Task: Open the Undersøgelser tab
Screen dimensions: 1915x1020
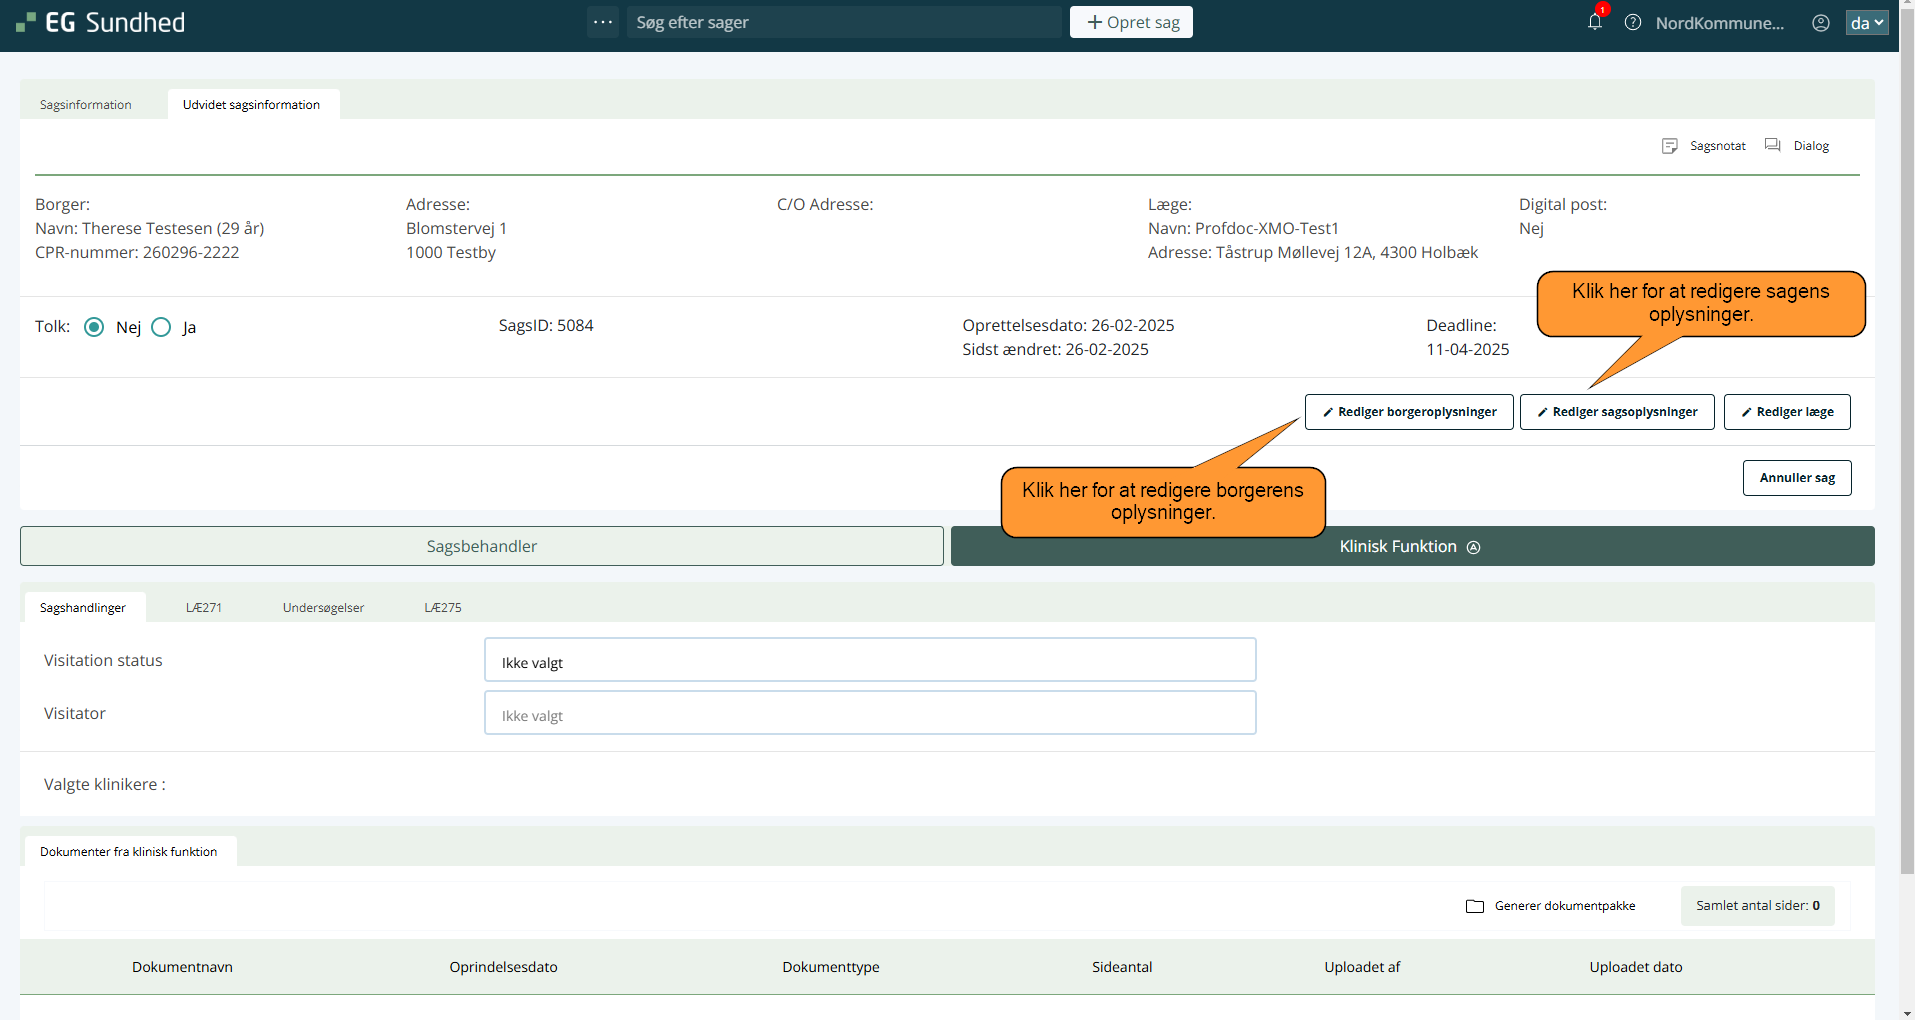Action: (x=323, y=608)
